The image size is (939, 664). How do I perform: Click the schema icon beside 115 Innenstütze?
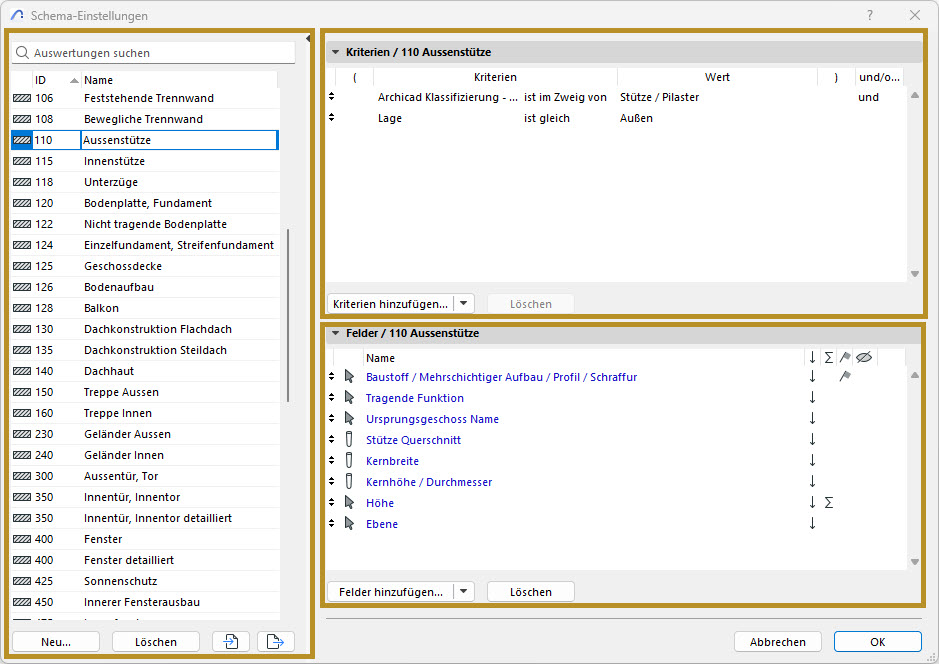tap(22, 161)
